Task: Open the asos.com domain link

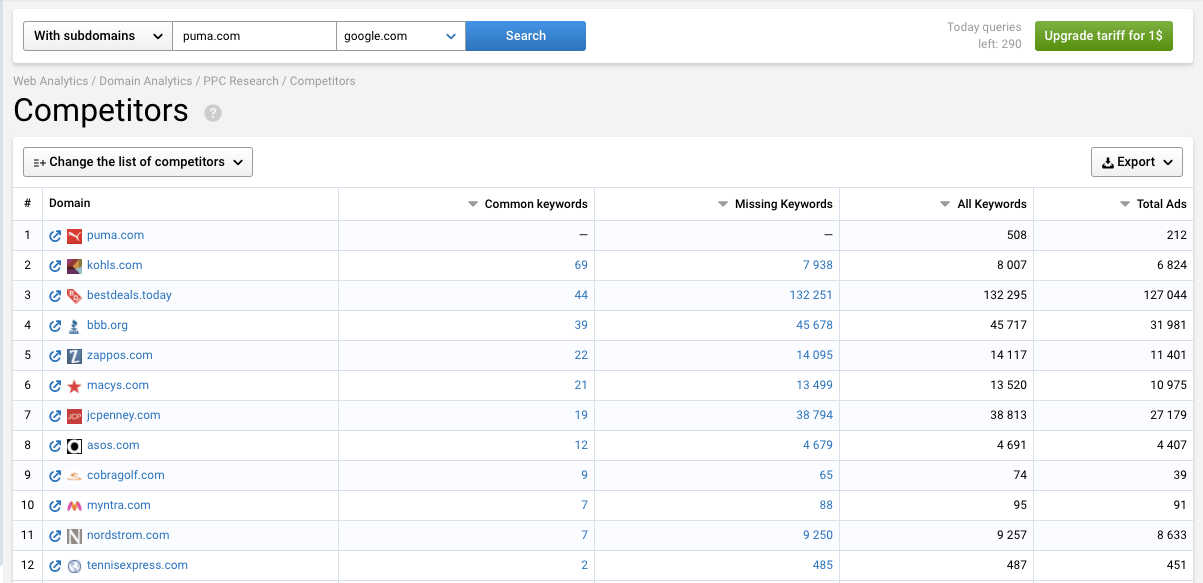Action: coord(113,446)
